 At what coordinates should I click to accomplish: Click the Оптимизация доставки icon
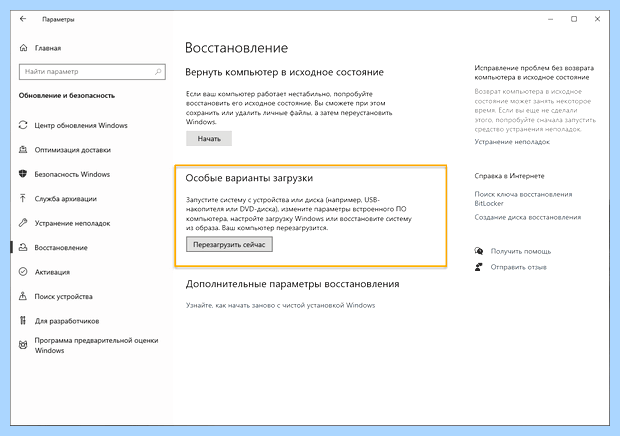coord(23,149)
